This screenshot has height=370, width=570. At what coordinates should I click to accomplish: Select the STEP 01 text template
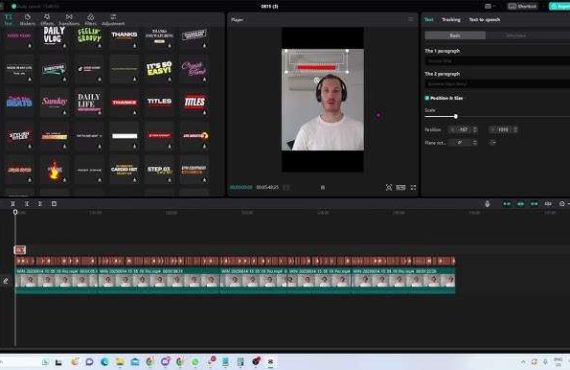point(159,169)
